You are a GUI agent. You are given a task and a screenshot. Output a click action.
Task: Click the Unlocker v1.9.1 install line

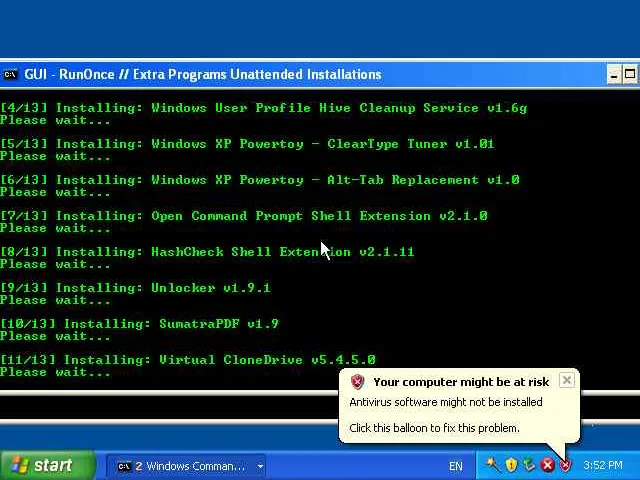click(135, 288)
